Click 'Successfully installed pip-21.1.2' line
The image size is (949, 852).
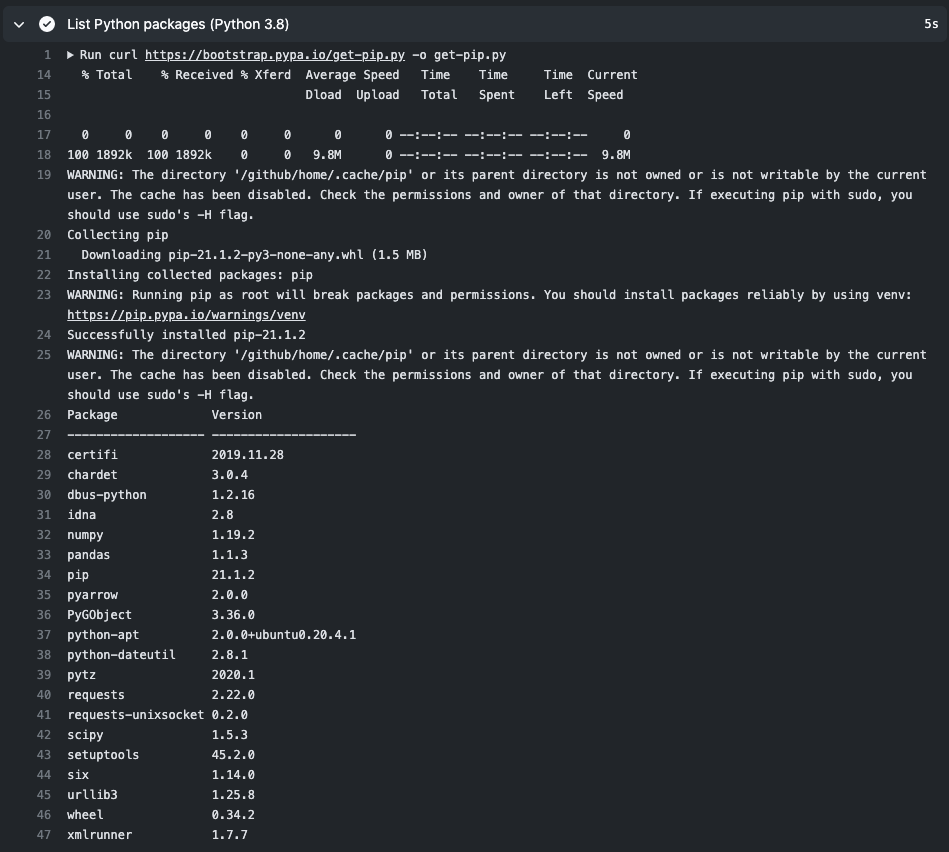[186, 335]
